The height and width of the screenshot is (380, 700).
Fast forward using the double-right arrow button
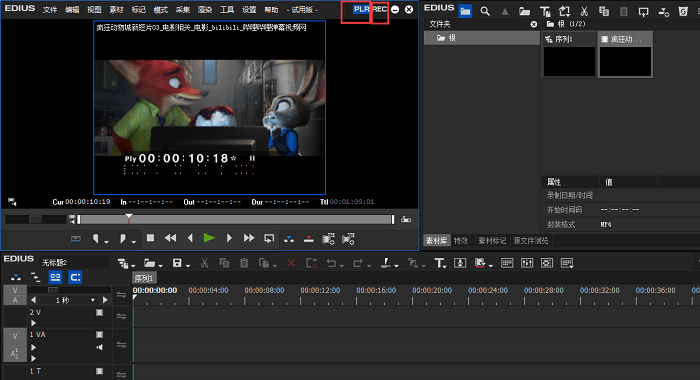tap(249, 238)
